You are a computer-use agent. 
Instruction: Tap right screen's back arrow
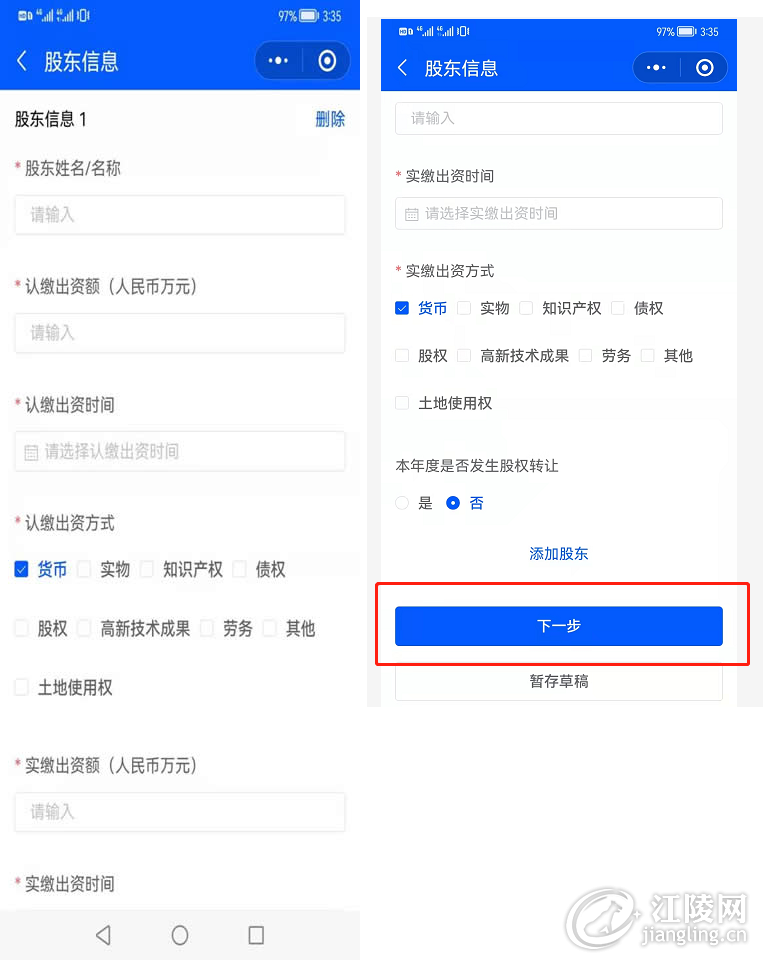[x=402, y=67]
